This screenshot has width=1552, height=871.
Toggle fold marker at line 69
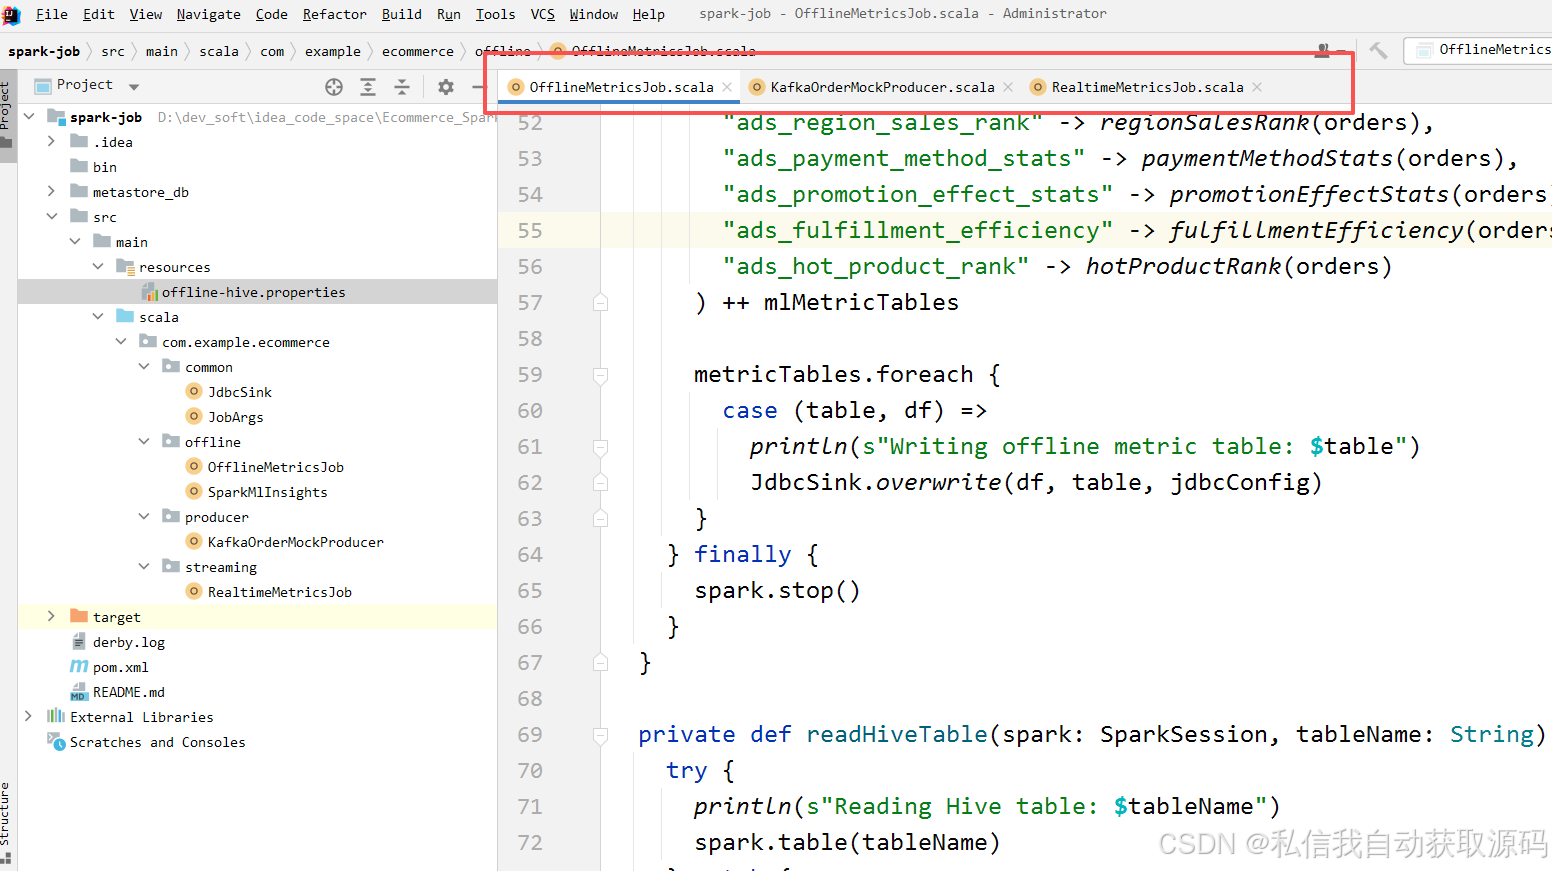click(600, 735)
